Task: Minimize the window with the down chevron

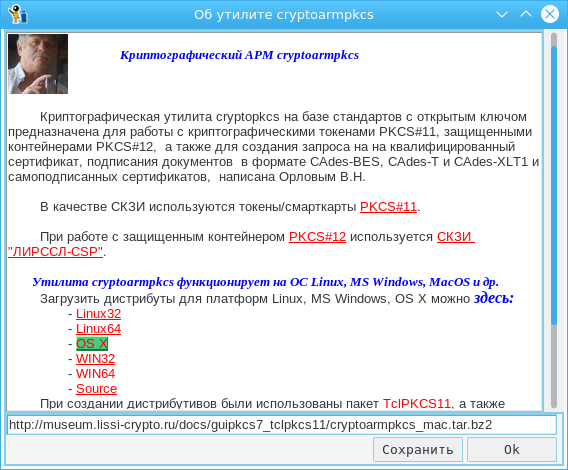Action: pos(502,14)
